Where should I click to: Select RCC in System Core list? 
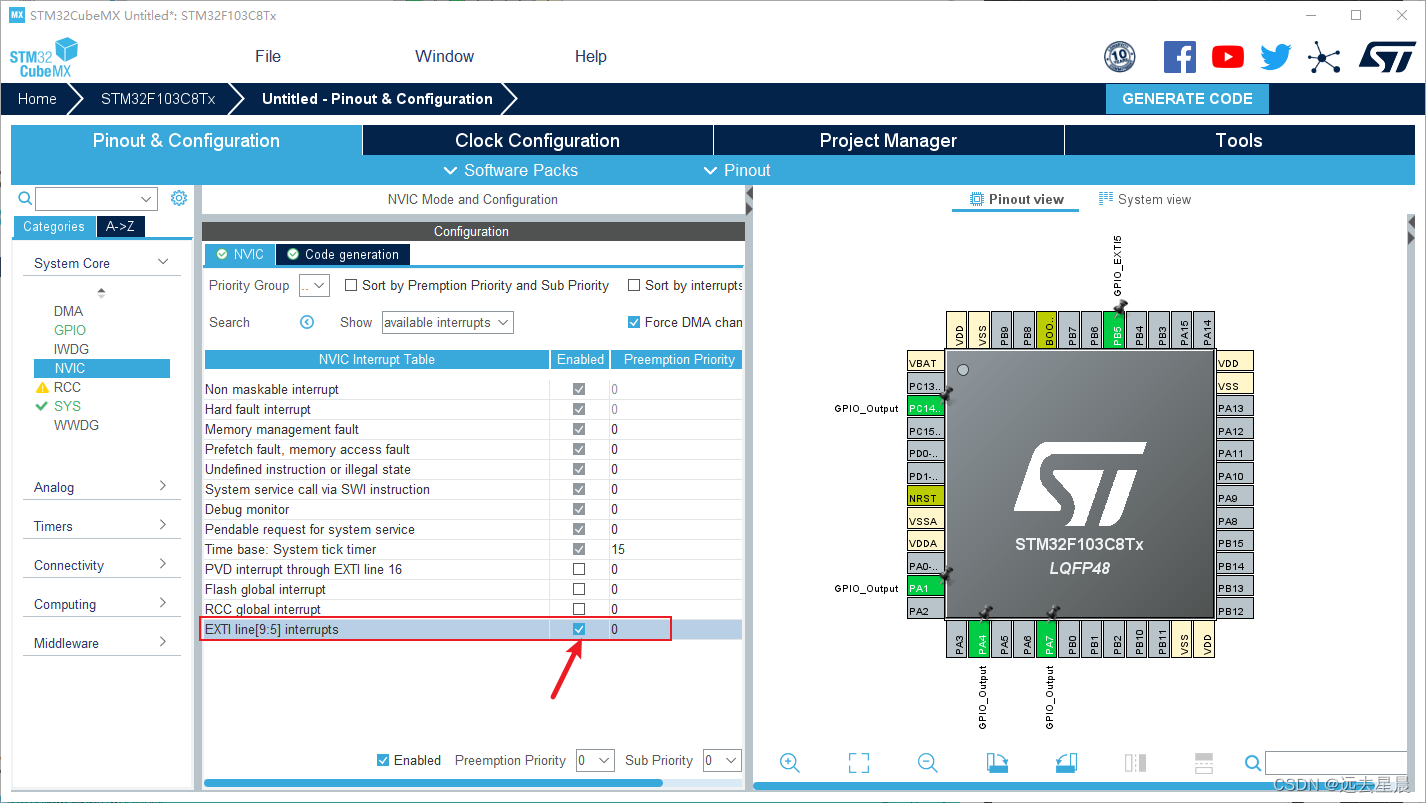pos(67,387)
